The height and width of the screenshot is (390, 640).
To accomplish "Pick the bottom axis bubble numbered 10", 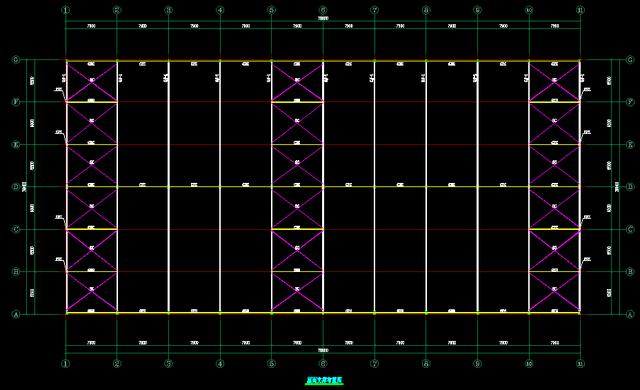I will [x=529, y=363].
